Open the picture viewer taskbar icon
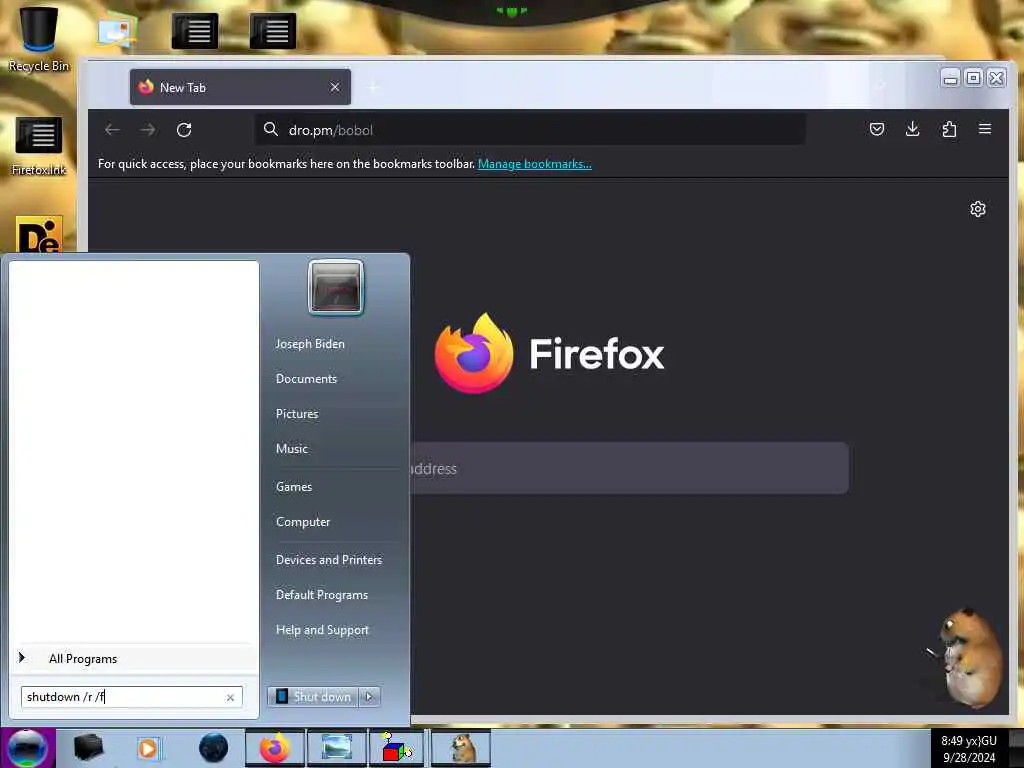The image size is (1024, 768). (336, 748)
